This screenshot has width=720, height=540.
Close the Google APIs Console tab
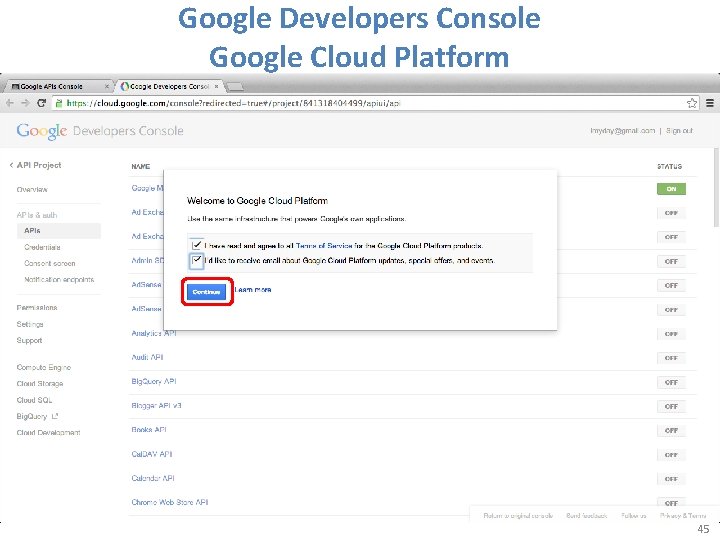coord(107,86)
